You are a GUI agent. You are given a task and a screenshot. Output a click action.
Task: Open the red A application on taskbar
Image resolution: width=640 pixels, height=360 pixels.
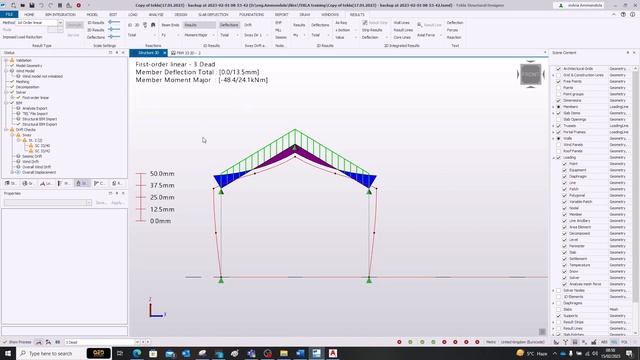333,353
